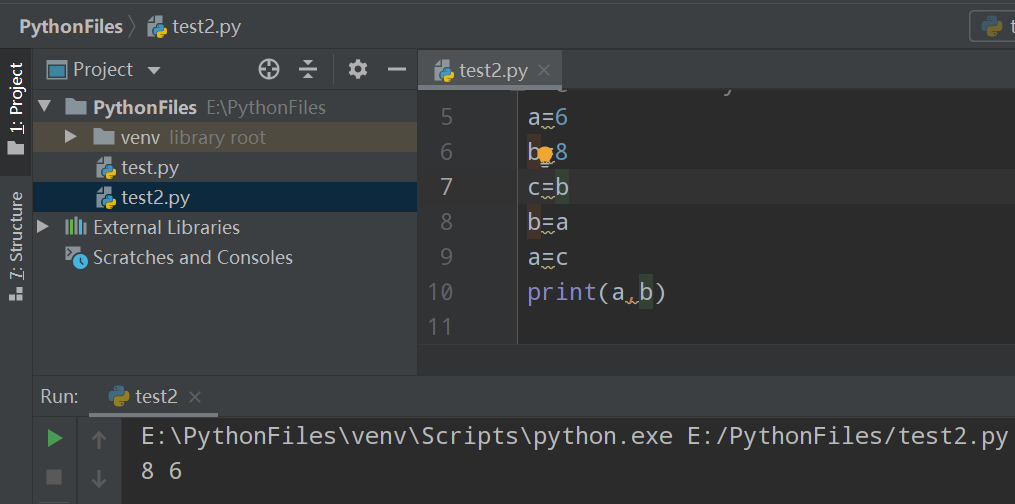Click the locate/scroll-to-source target icon
The height and width of the screenshot is (504, 1015).
pyautogui.click(x=269, y=69)
